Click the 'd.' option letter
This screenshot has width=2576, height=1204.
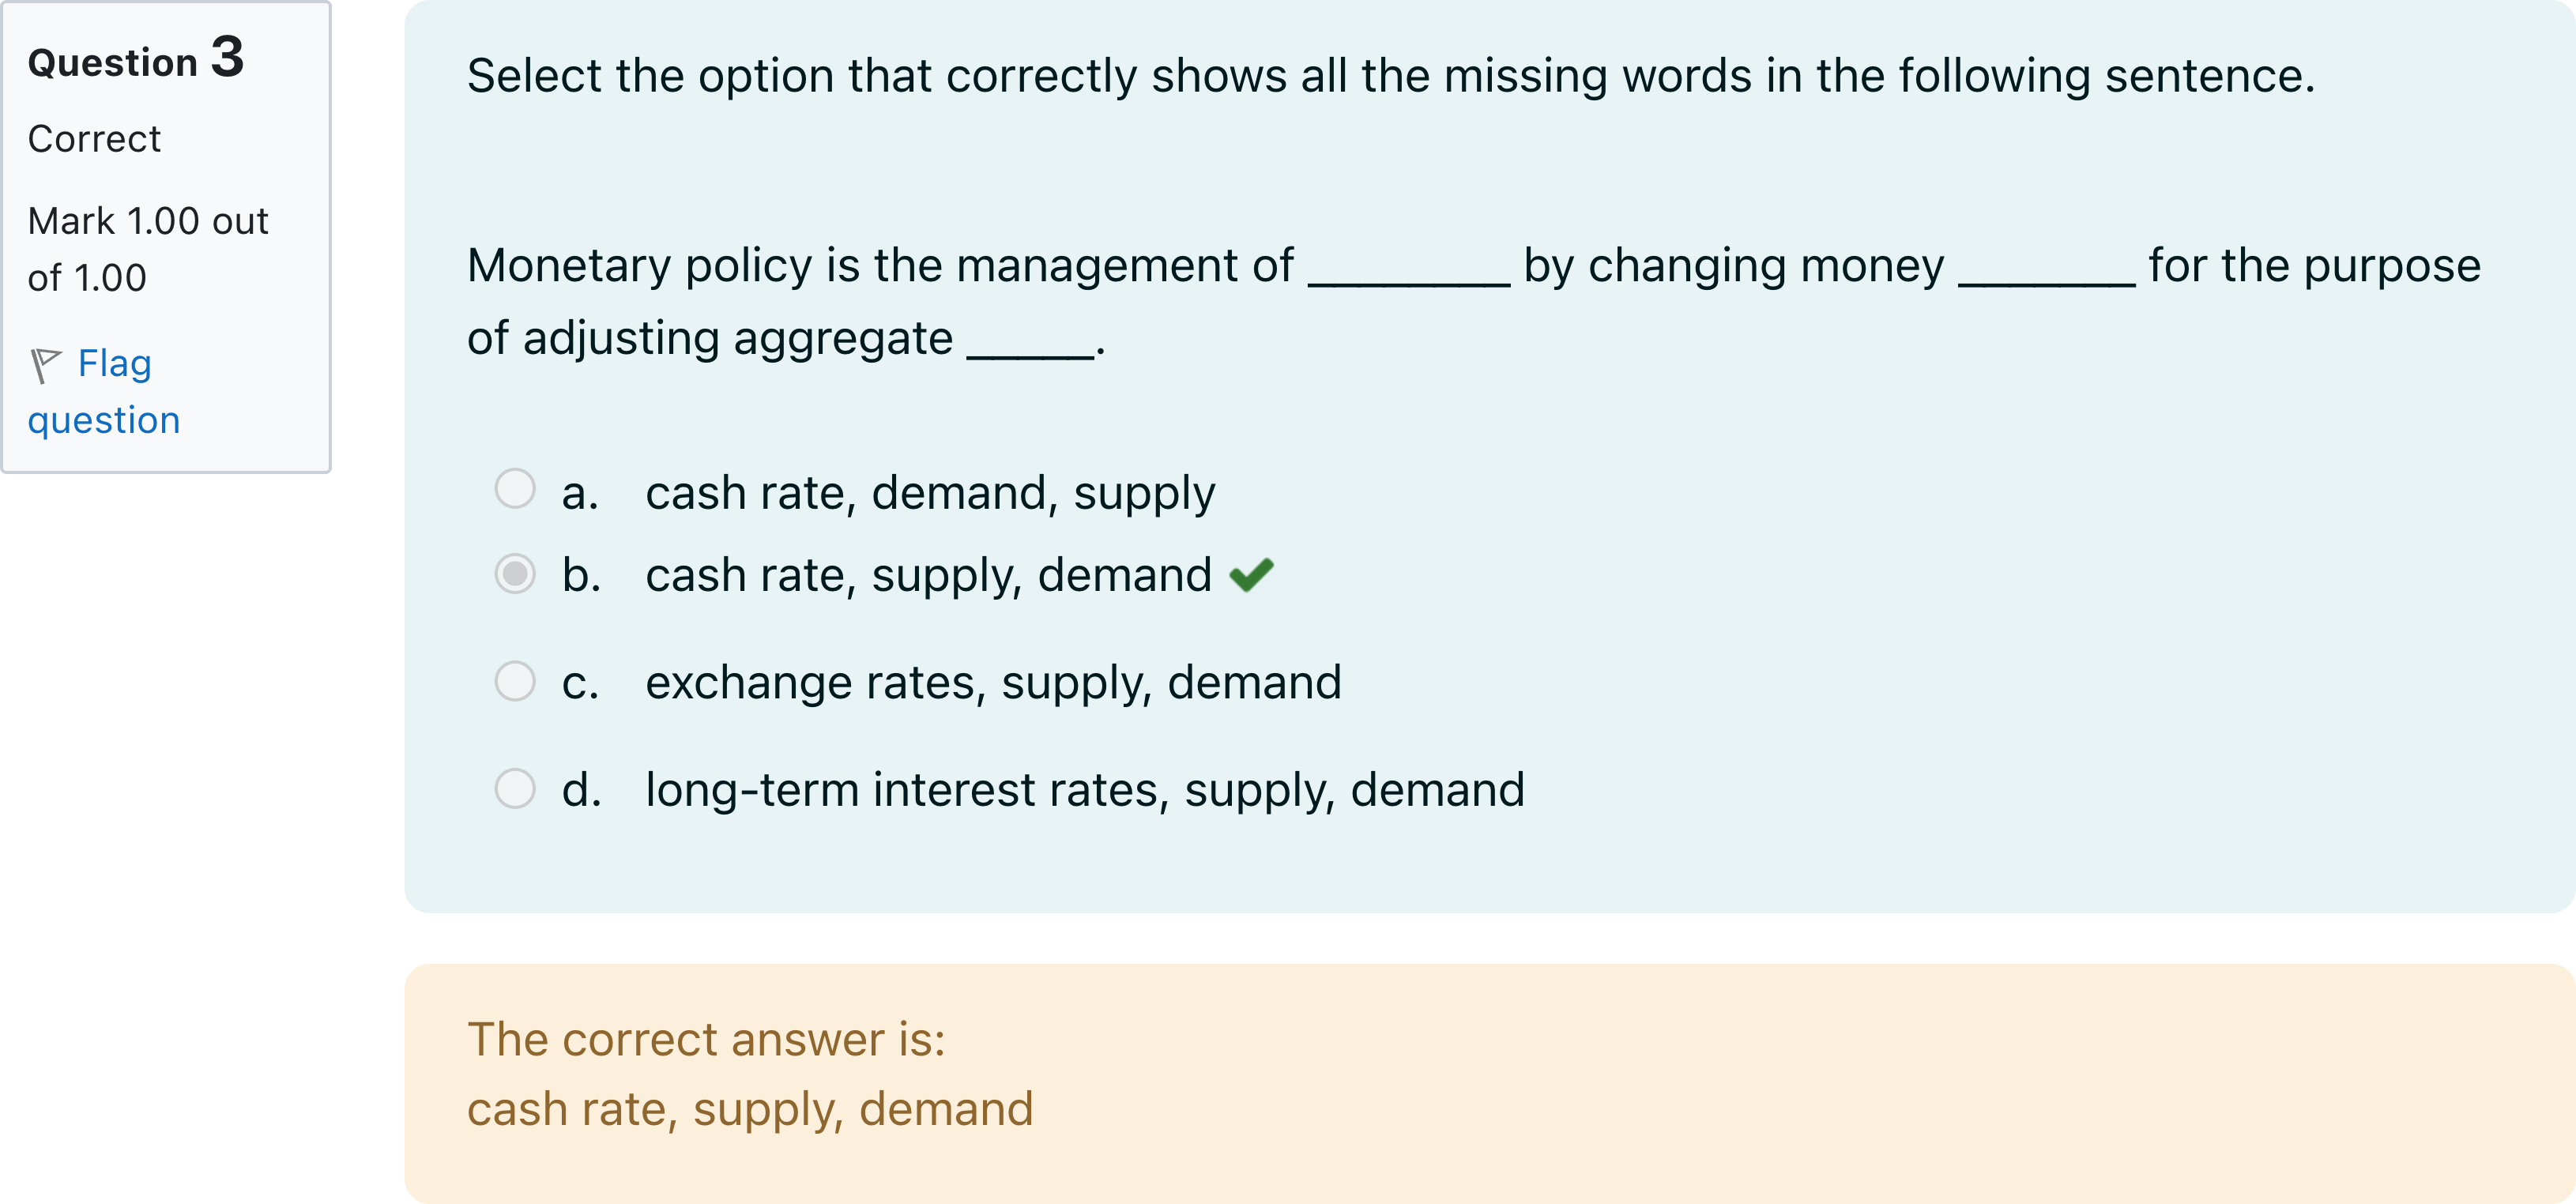[581, 790]
